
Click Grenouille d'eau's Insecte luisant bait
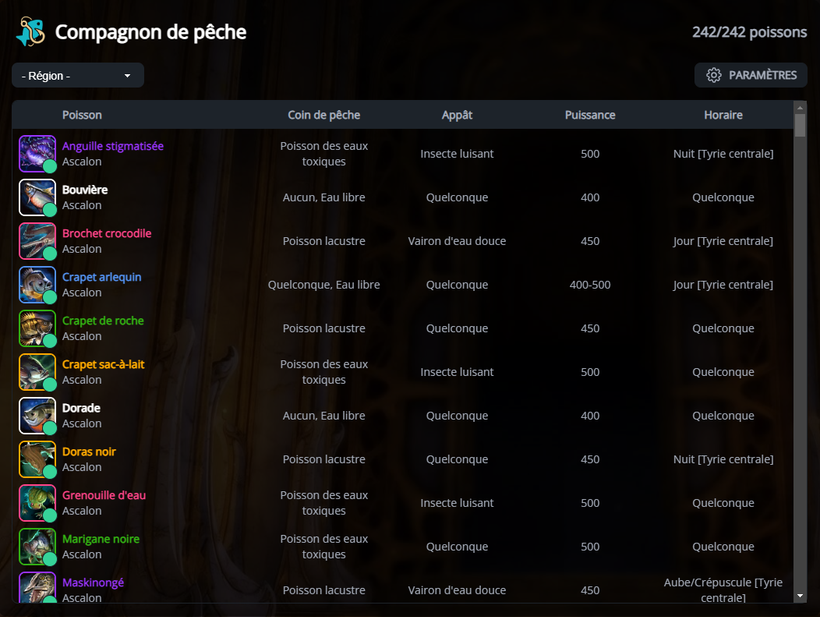tap(457, 503)
